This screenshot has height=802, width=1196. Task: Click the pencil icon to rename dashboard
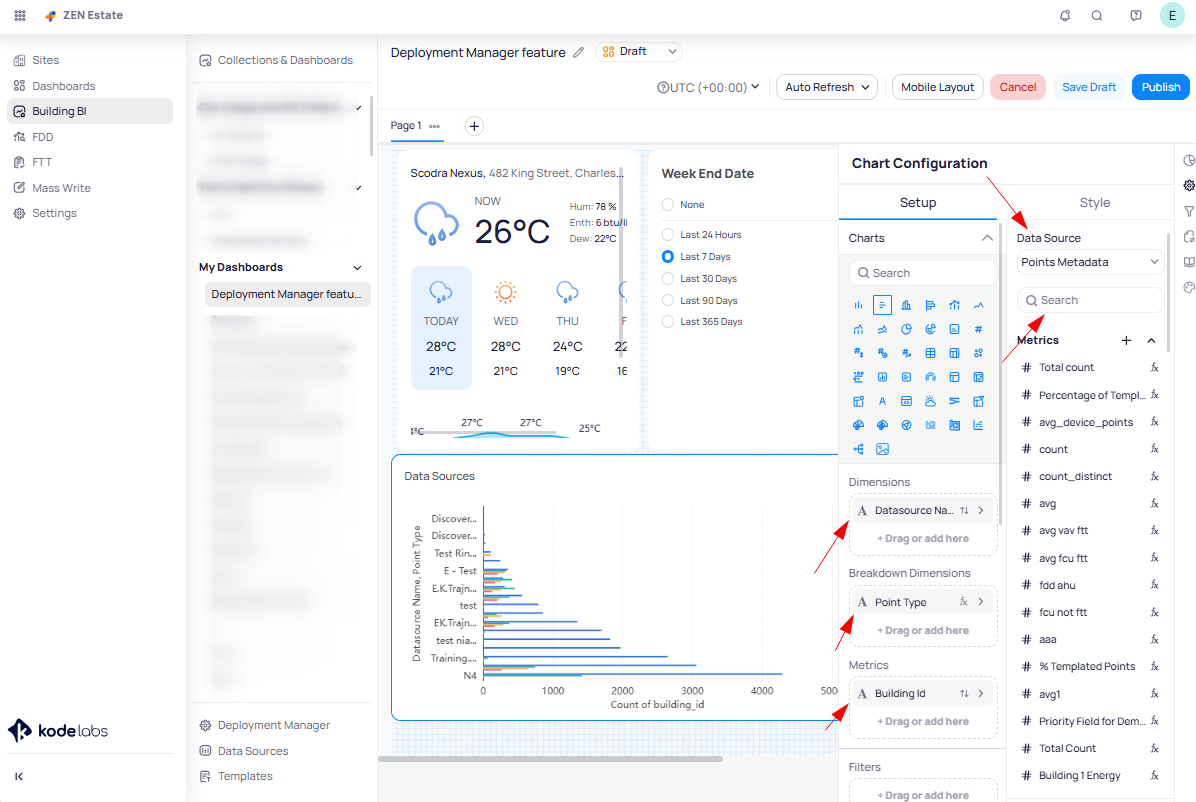pos(578,53)
